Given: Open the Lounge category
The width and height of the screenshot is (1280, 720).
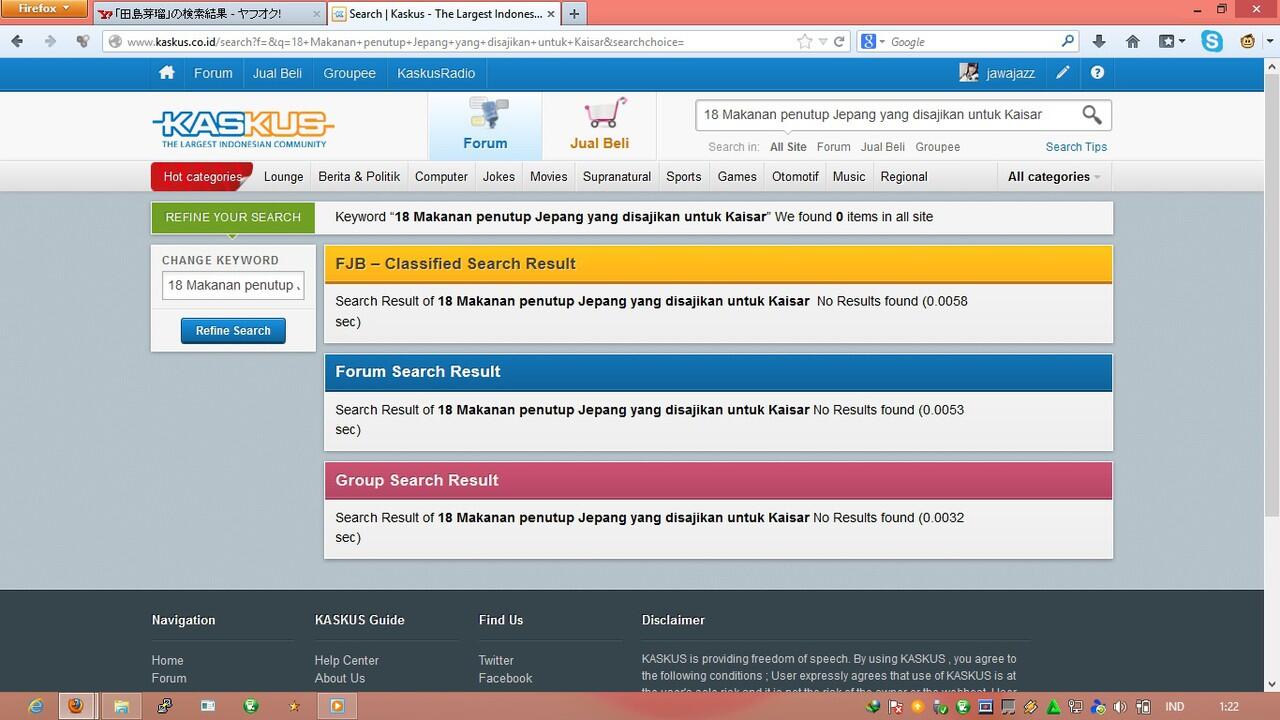Looking at the screenshot, I should [x=283, y=177].
